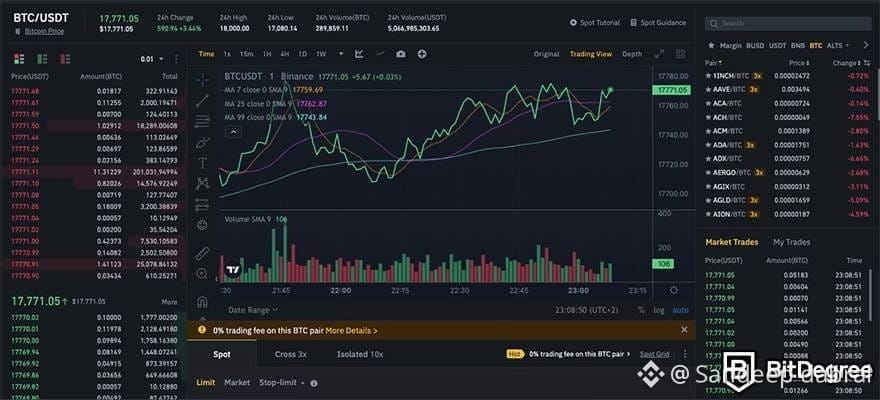880x400 pixels.
Task: Open the emoji icons tool
Action: click(203, 224)
